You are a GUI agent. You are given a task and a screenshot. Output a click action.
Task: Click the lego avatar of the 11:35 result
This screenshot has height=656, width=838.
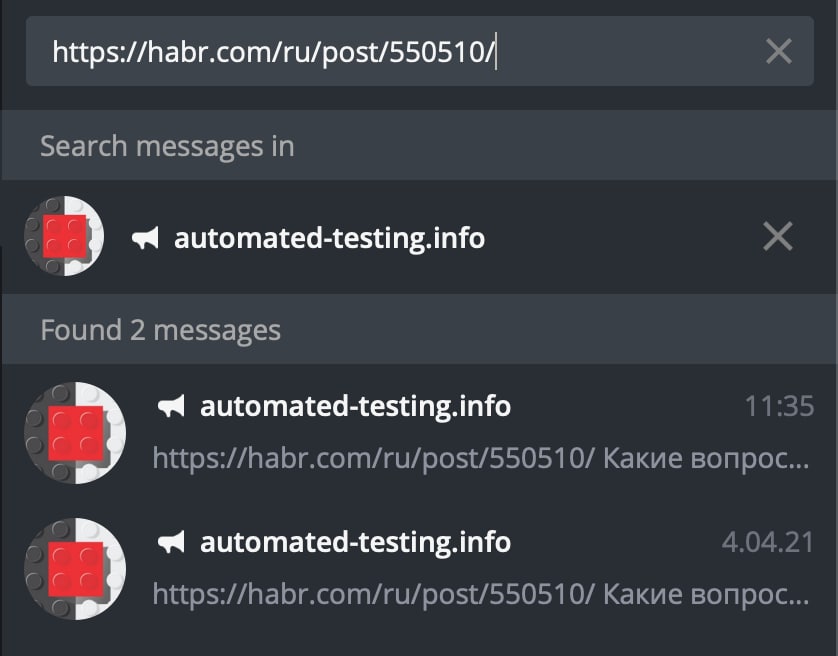click(x=75, y=433)
